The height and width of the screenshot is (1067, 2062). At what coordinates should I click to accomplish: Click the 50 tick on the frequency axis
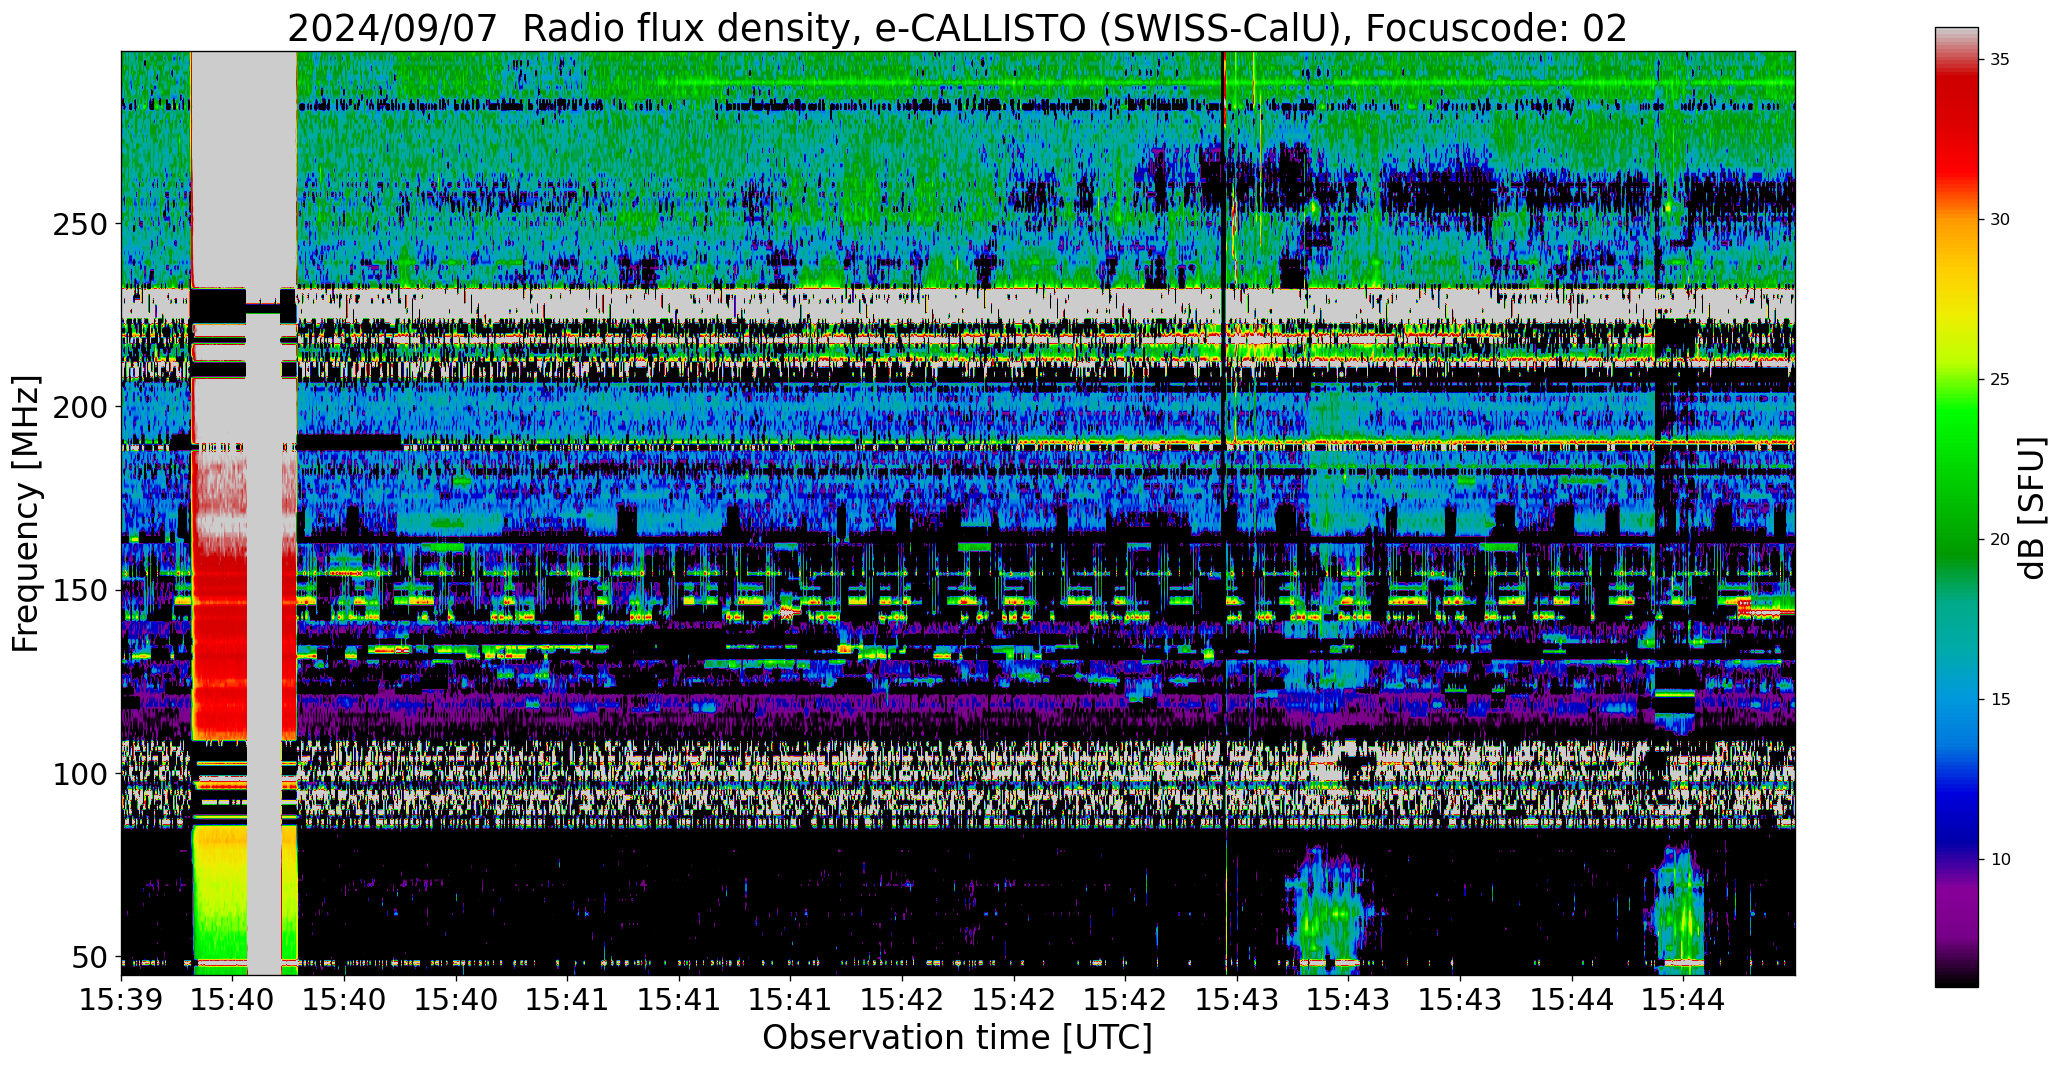click(89, 958)
